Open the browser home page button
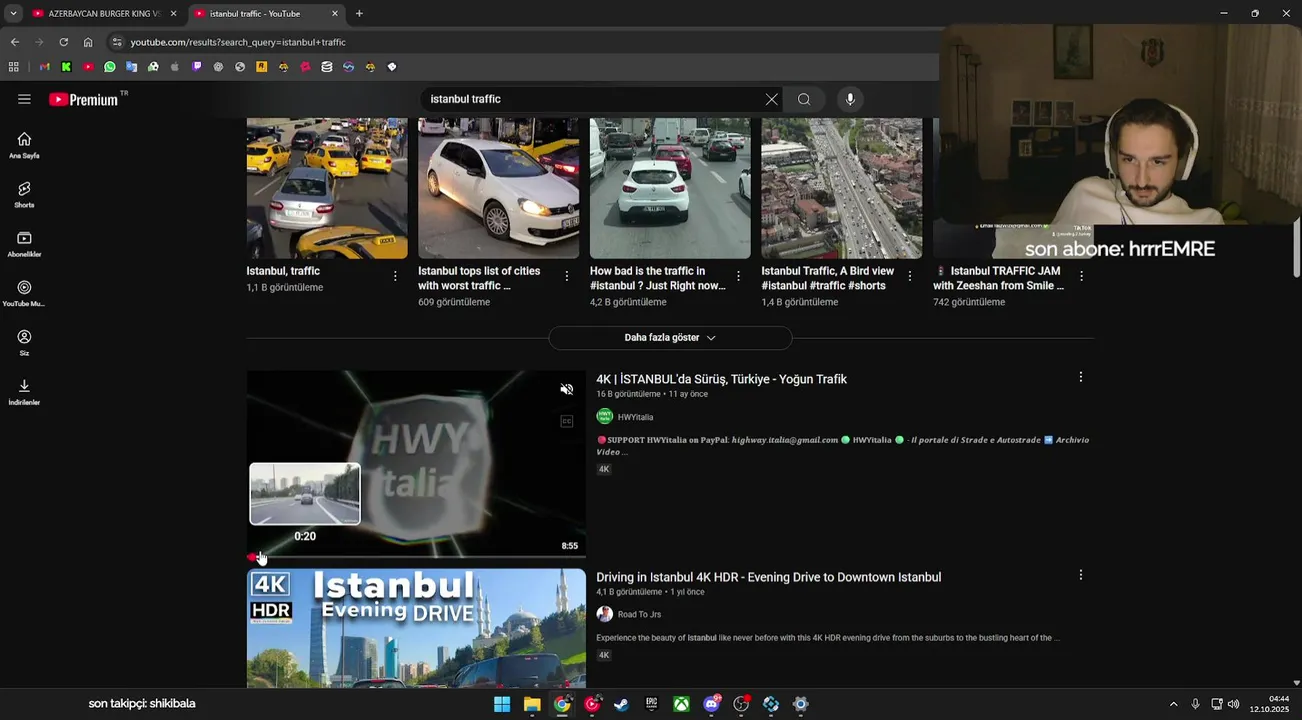Viewport: 1302px width, 720px height. pos(88,42)
